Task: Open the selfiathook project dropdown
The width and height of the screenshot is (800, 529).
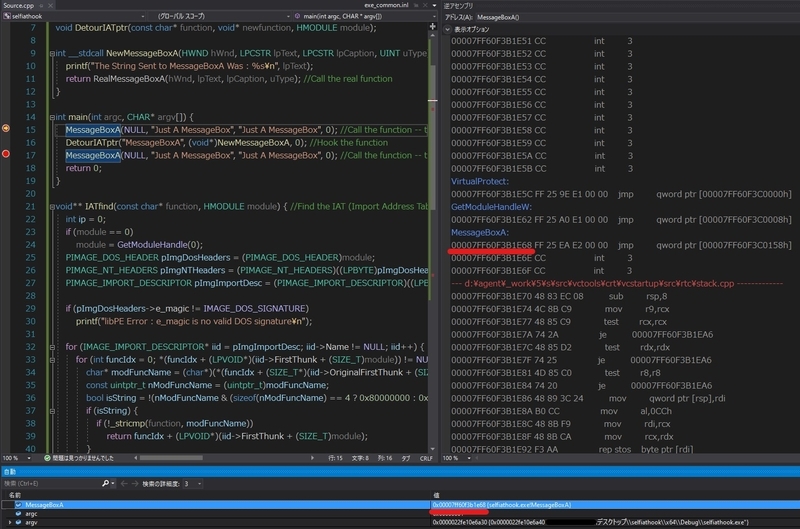Action: tap(74, 16)
